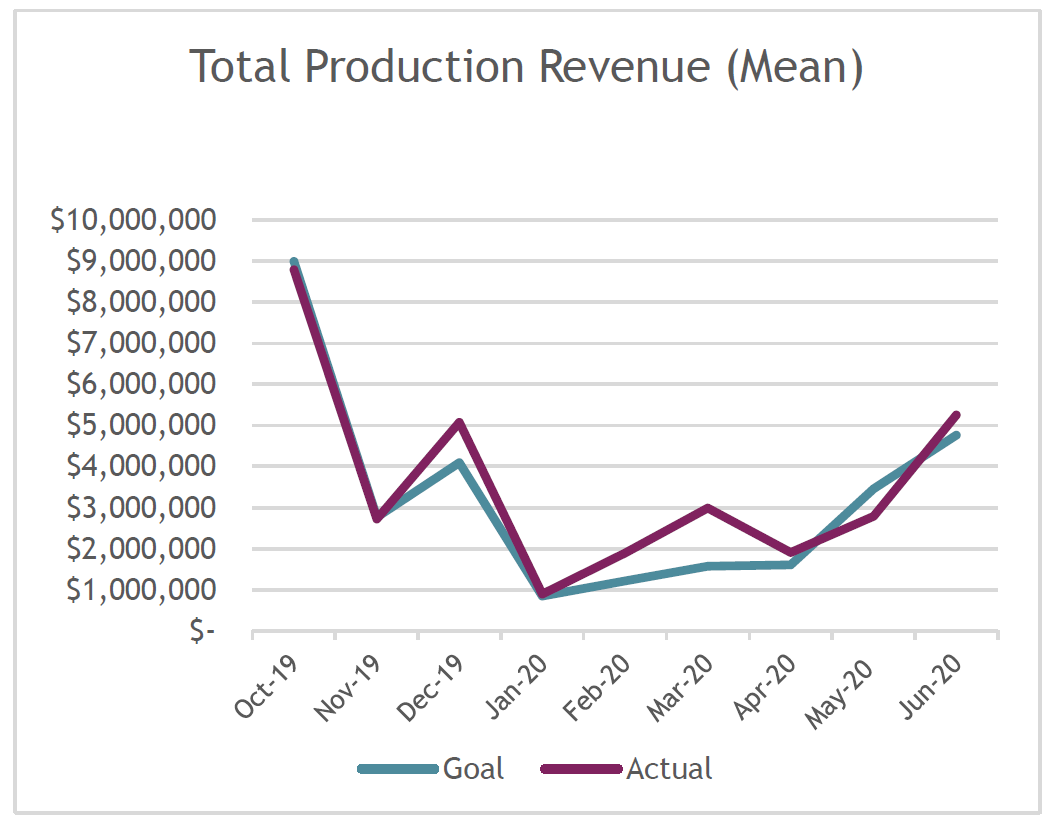
Task: Select the $10,000,000 axis label
Action: pos(133,220)
